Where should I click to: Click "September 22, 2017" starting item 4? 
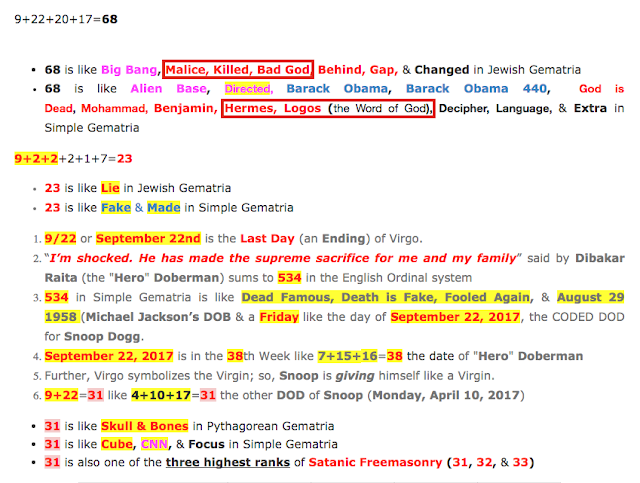pyautogui.click(x=109, y=356)
